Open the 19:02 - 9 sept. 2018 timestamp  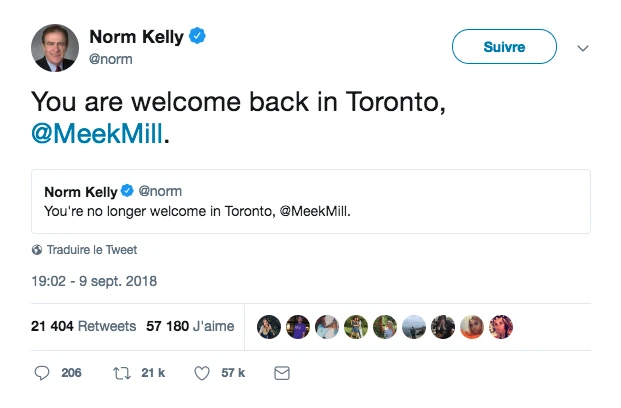(94, 281)
